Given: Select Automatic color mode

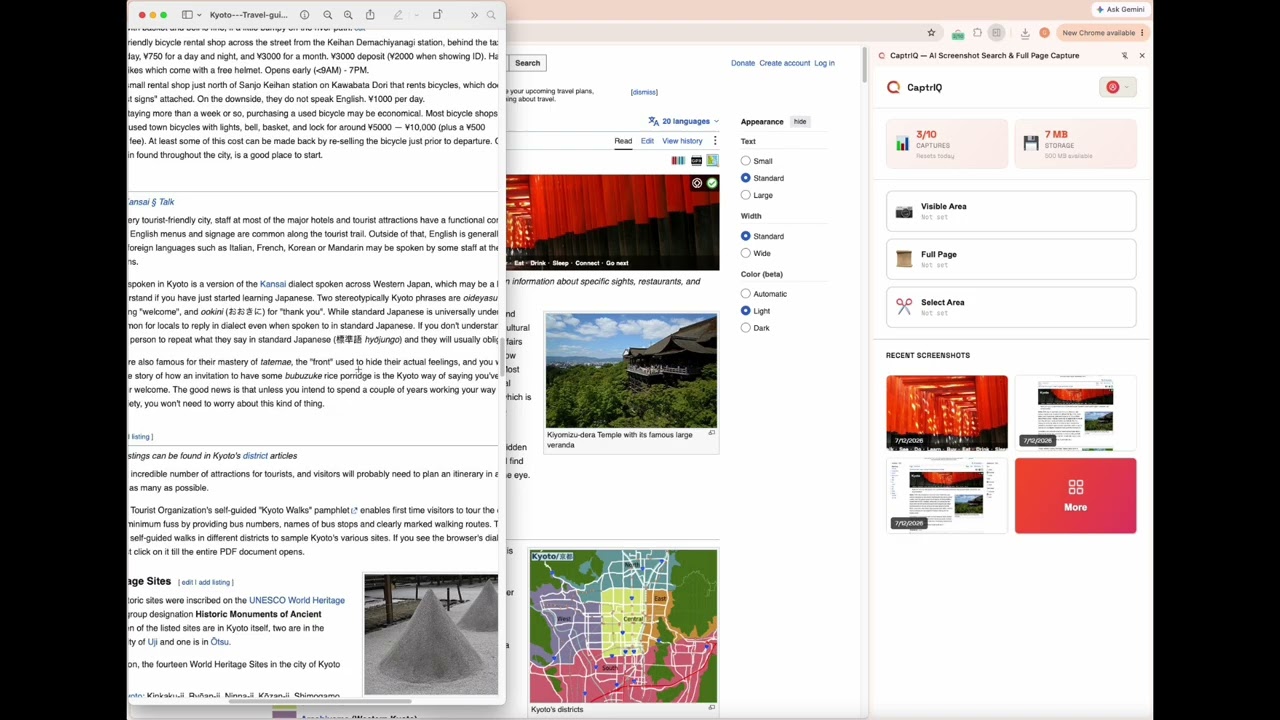Looking at the screenshot, I should coord(746,294).
